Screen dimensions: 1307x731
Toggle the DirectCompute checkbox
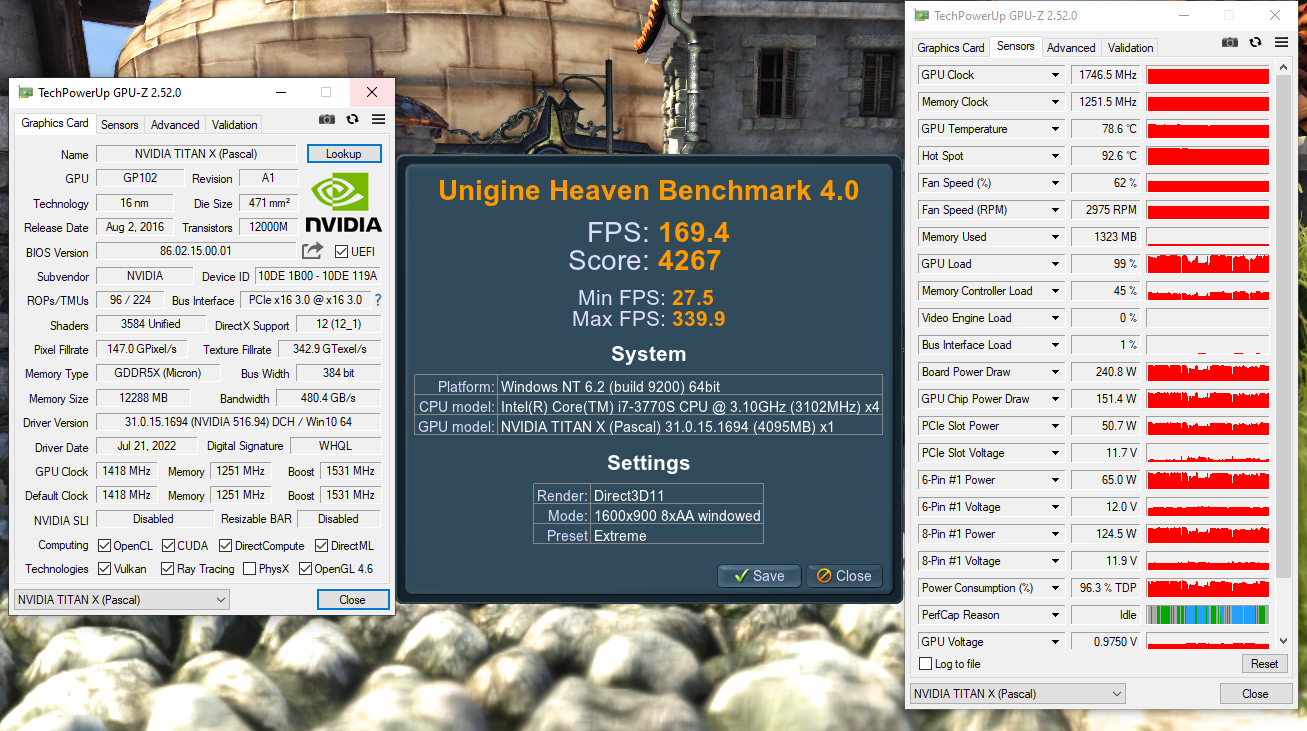click(x=225, y=546)
